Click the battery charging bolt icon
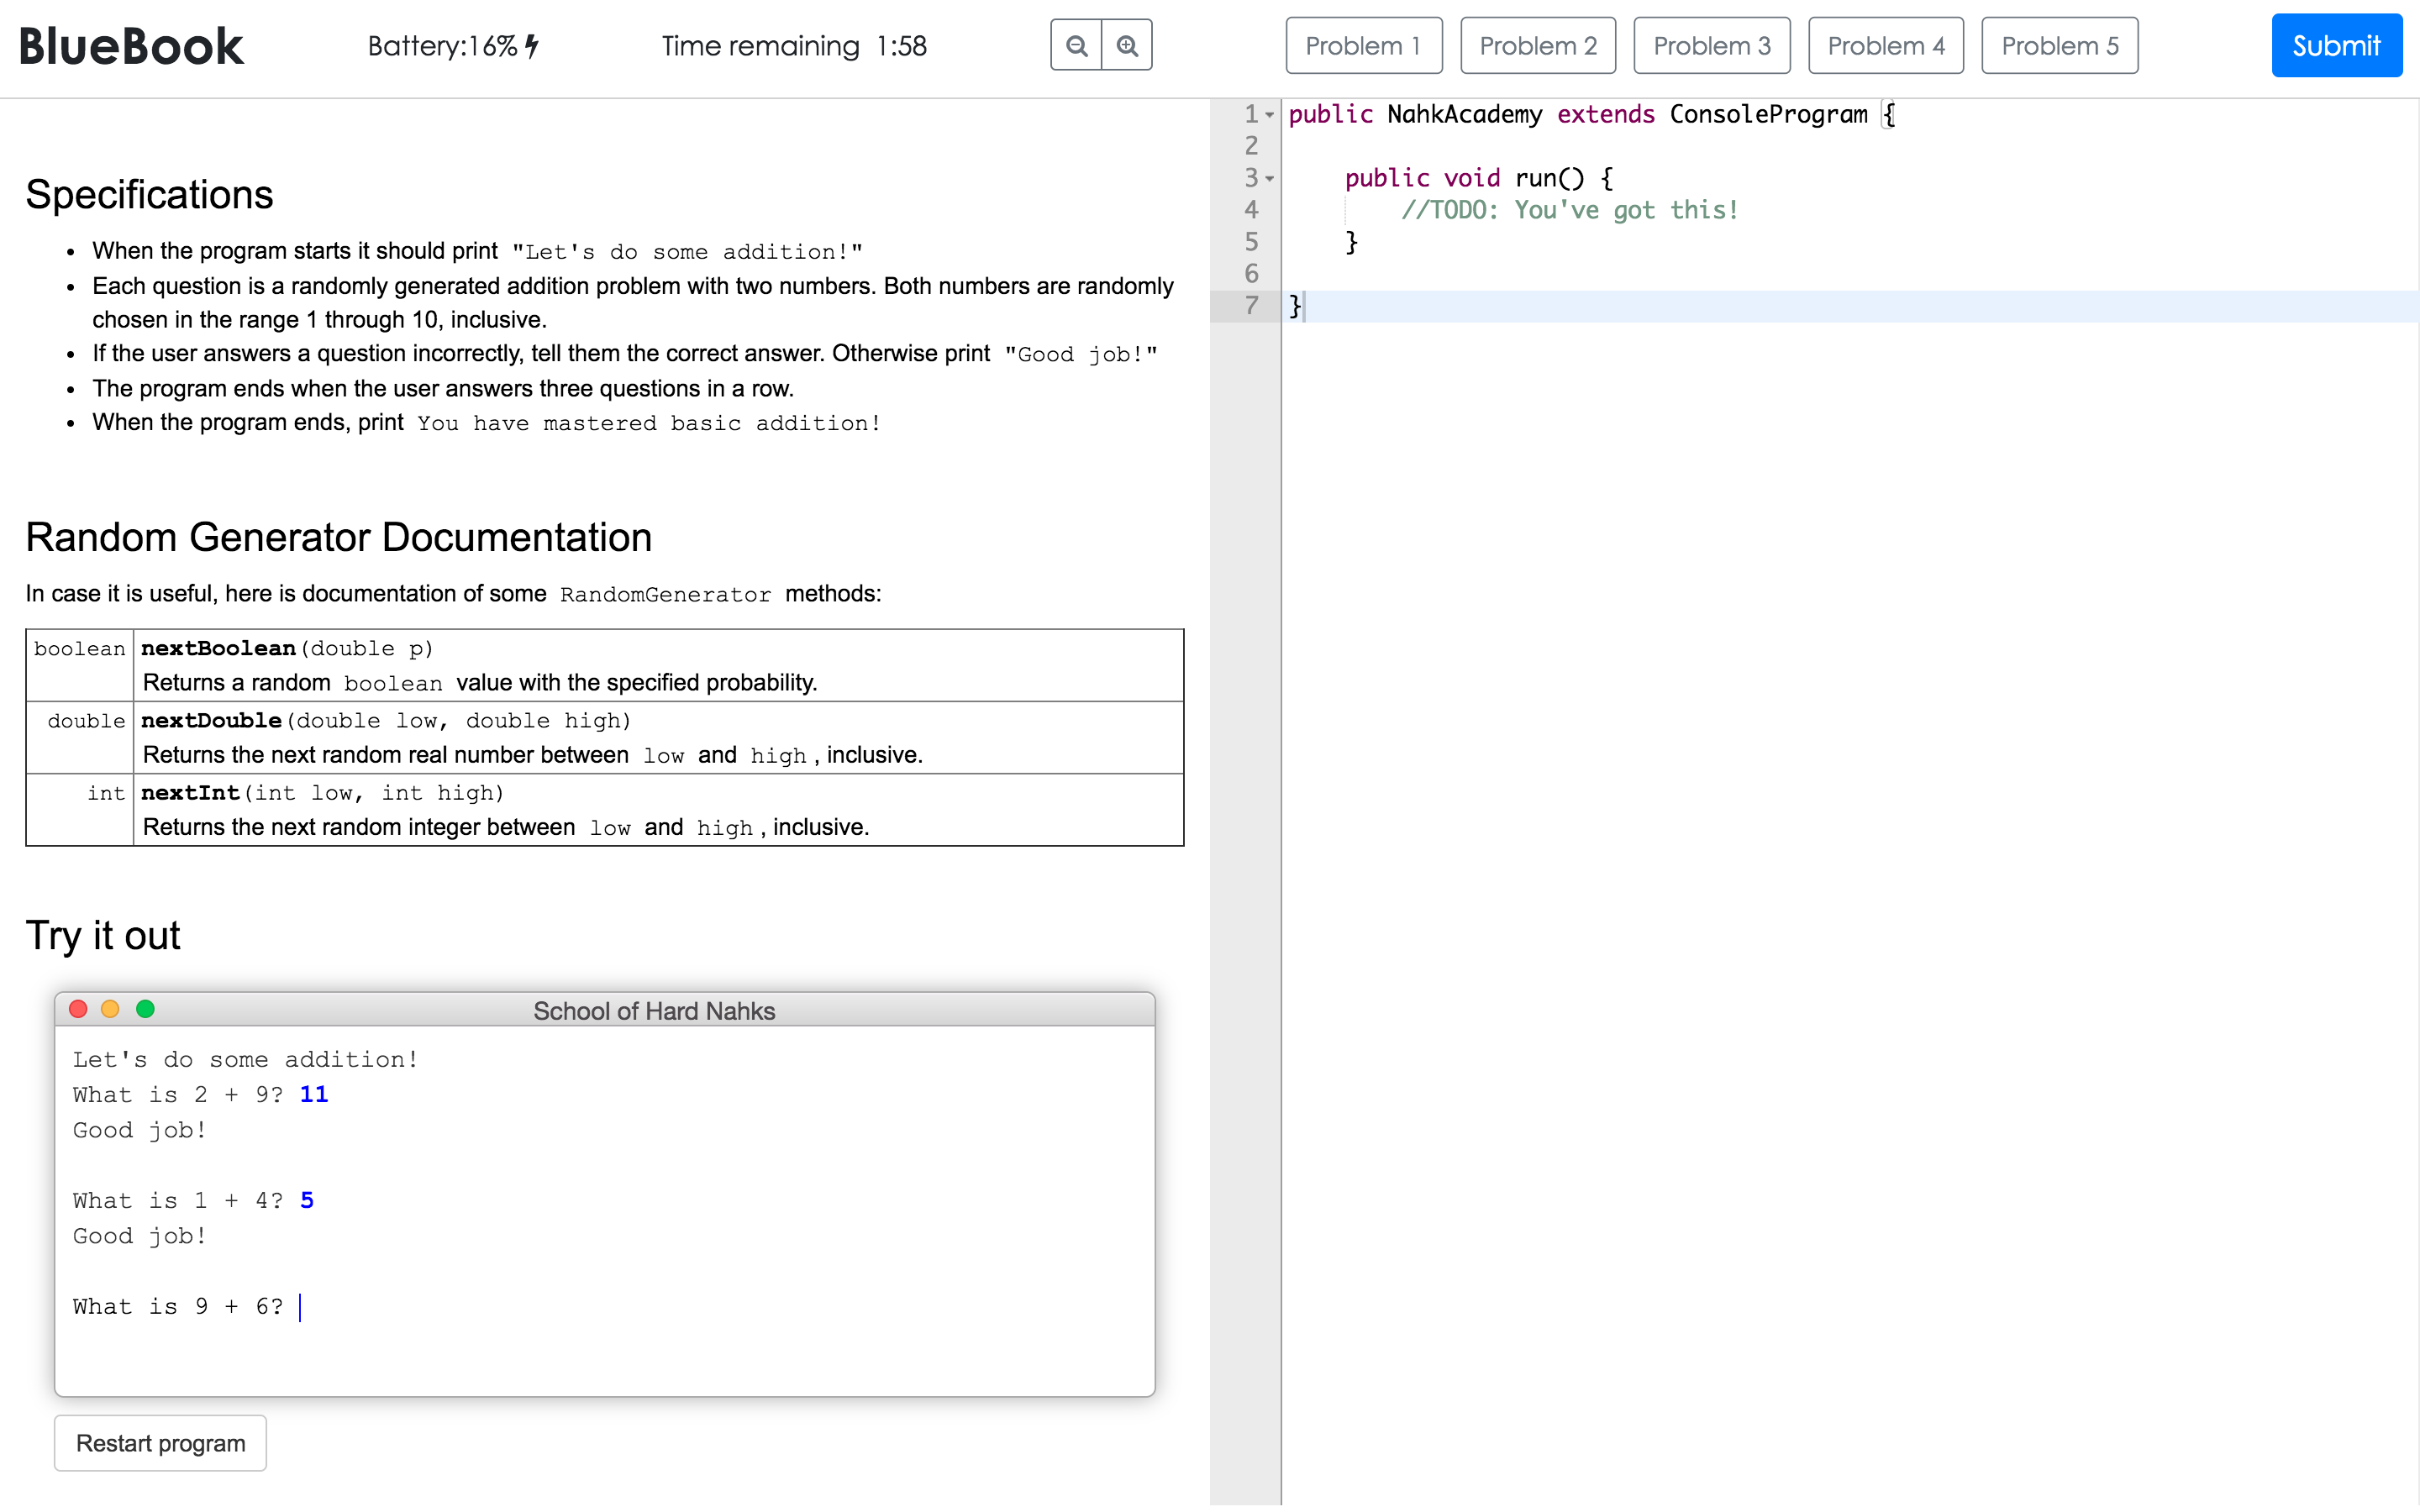This screenshot has height=1512, width=2420. pos(532,46)
